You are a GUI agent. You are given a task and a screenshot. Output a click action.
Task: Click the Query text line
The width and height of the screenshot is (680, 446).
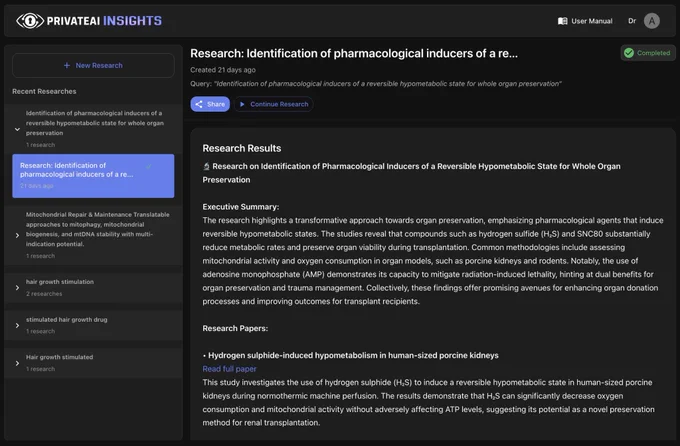[376, 84]
